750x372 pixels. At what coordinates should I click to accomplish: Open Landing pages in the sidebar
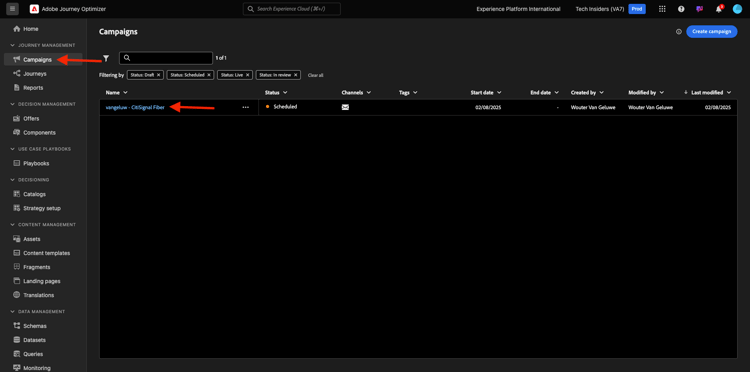[x=43, y=281]
